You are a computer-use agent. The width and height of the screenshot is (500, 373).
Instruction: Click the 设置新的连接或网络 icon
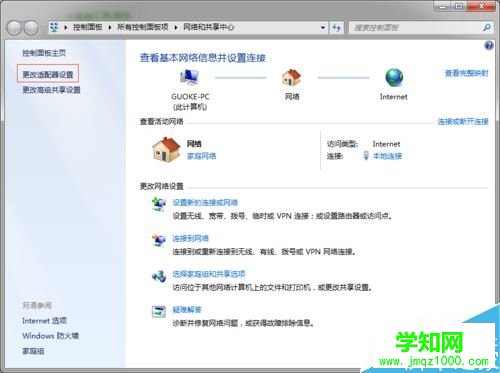pyautogui.click(x=159, y=204)
